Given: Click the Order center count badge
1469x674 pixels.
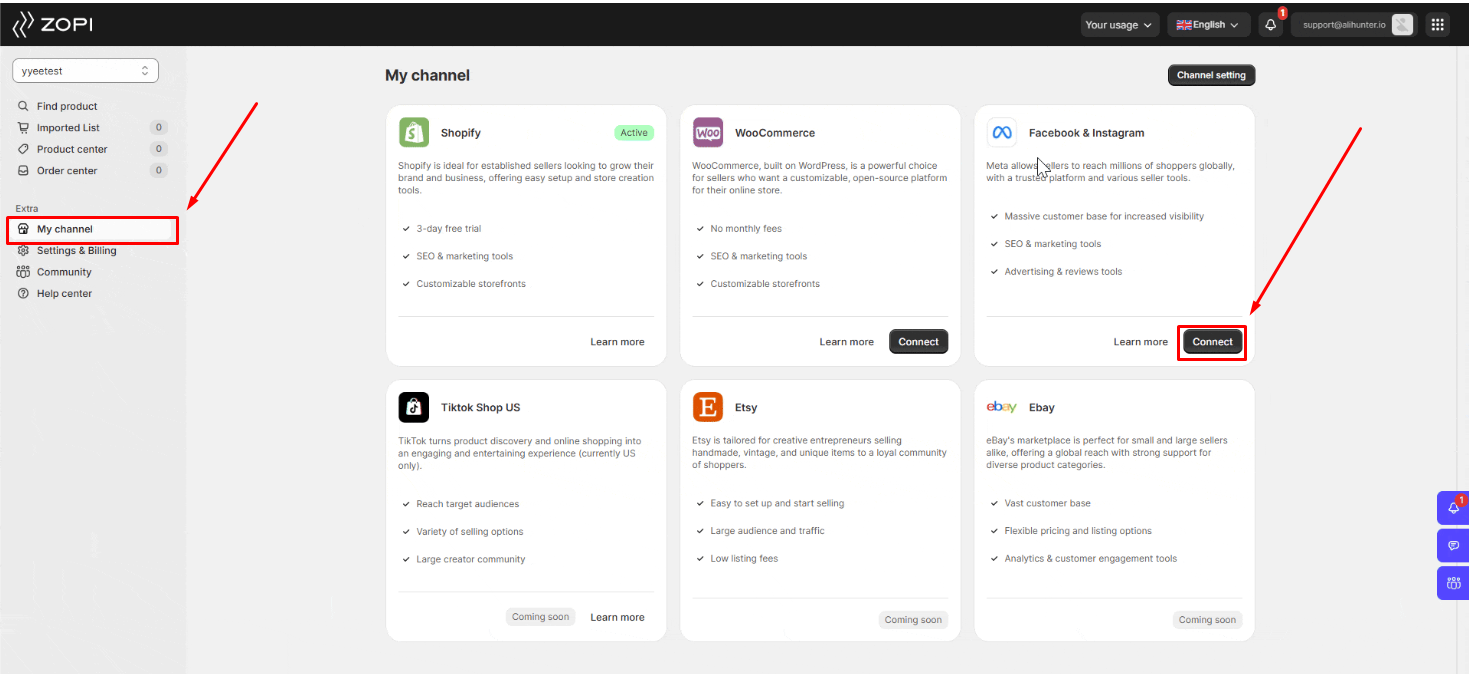Looking at the screenshot, I should (x=158, y=171).
